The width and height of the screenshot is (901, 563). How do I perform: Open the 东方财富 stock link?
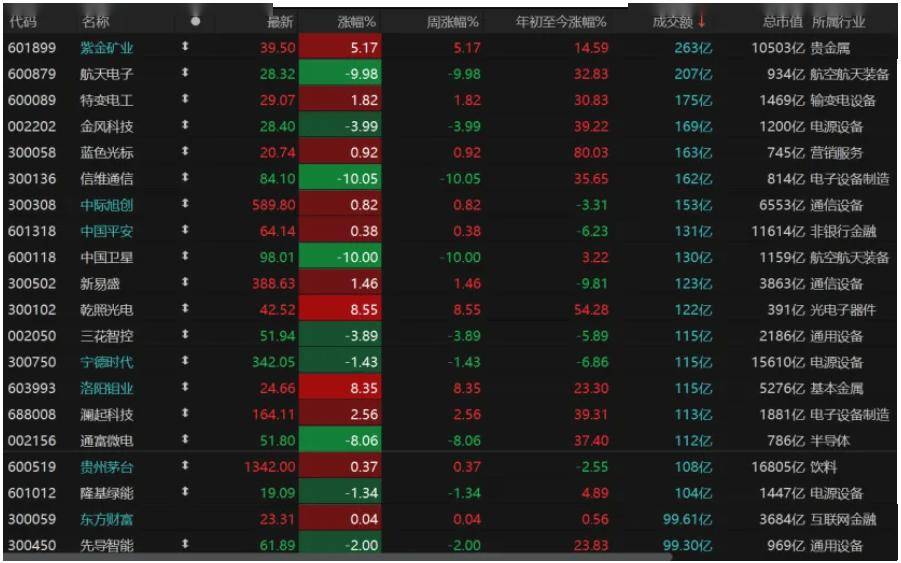coord(106,519)
